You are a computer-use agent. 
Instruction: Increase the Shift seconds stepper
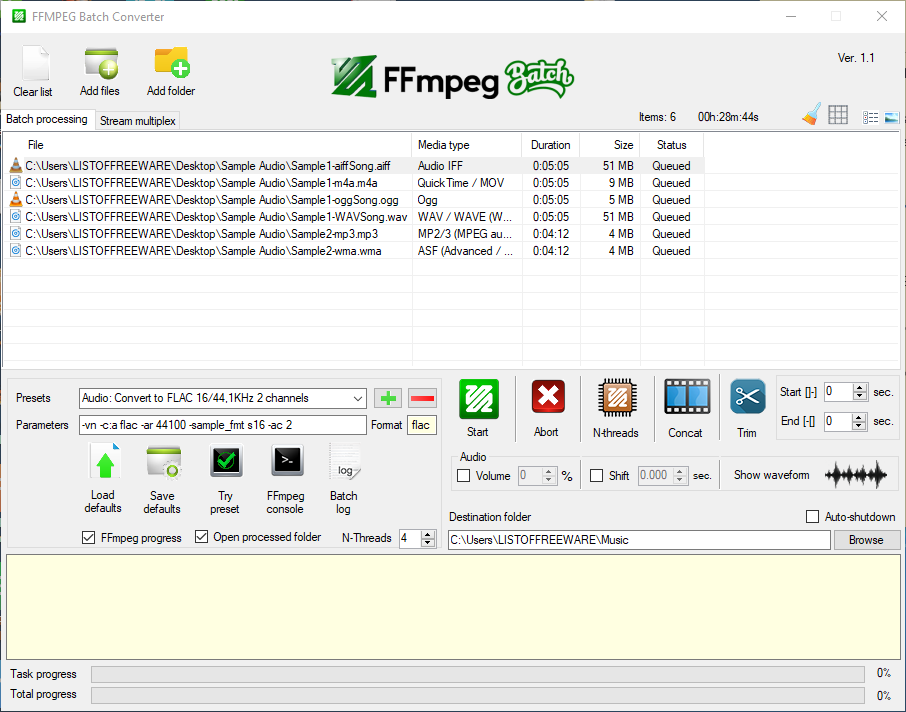click(x=680, y=472)
